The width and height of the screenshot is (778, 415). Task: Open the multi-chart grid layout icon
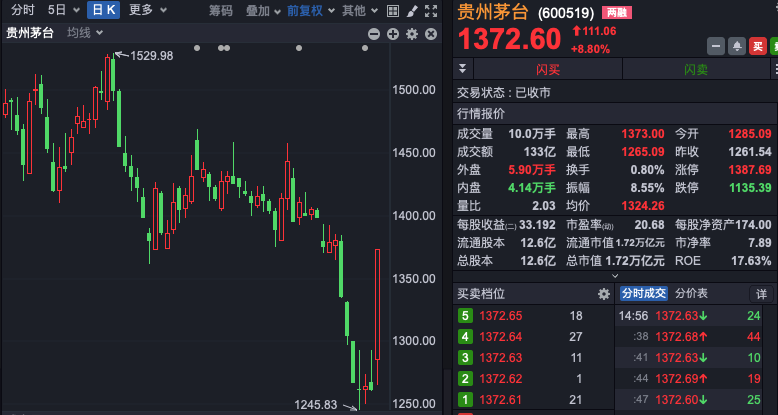(x=392, y=11)
